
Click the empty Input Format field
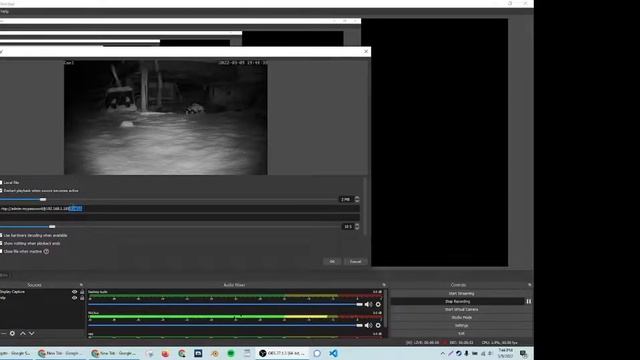(x=180, y=218)
